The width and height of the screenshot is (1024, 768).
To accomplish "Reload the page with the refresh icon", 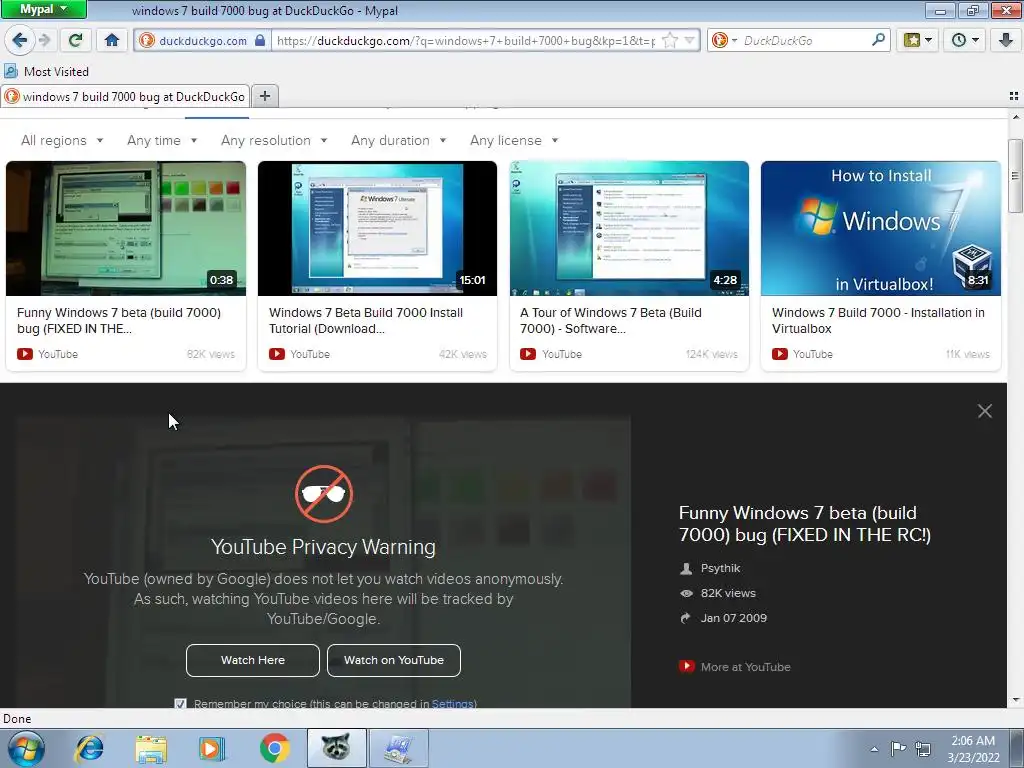I will pos(76,40).
